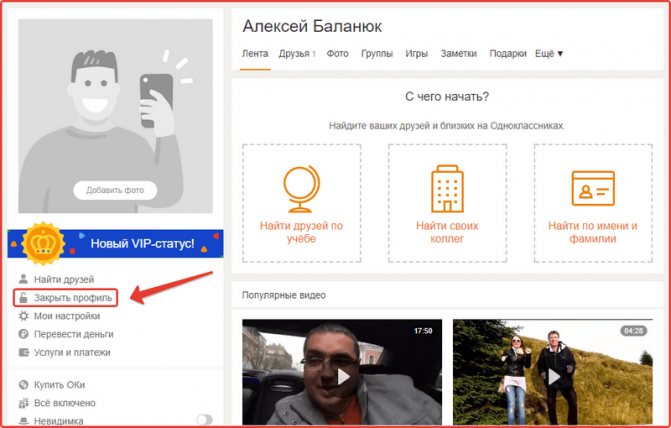Viewport: 671px width, 428px height.
Task: Click the Найти друзей link
Action: pyautogui.click(x=64, y=279)
